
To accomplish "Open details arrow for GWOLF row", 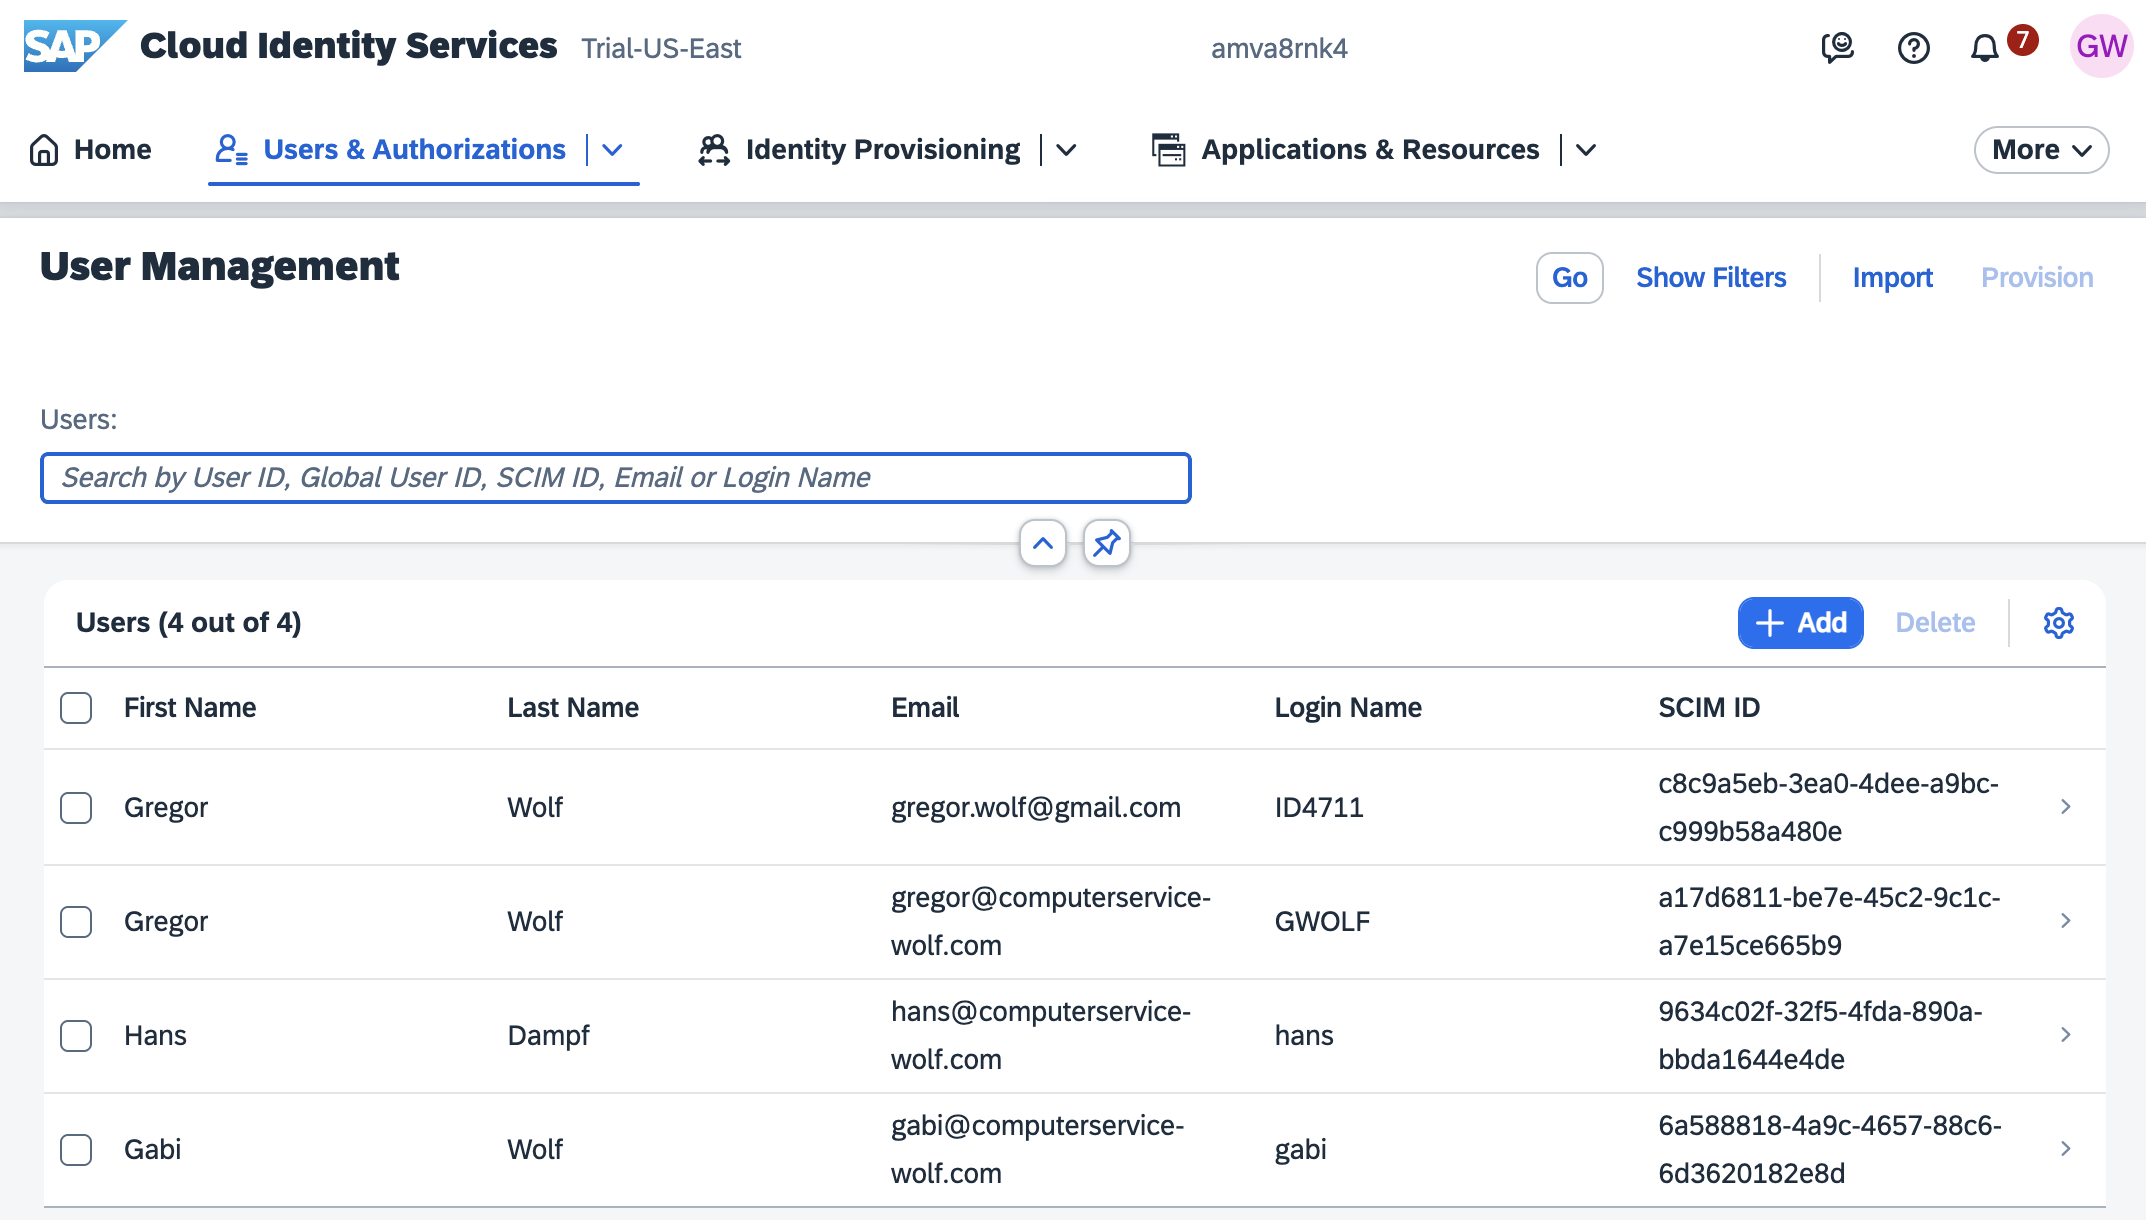I will point(2065,920).
